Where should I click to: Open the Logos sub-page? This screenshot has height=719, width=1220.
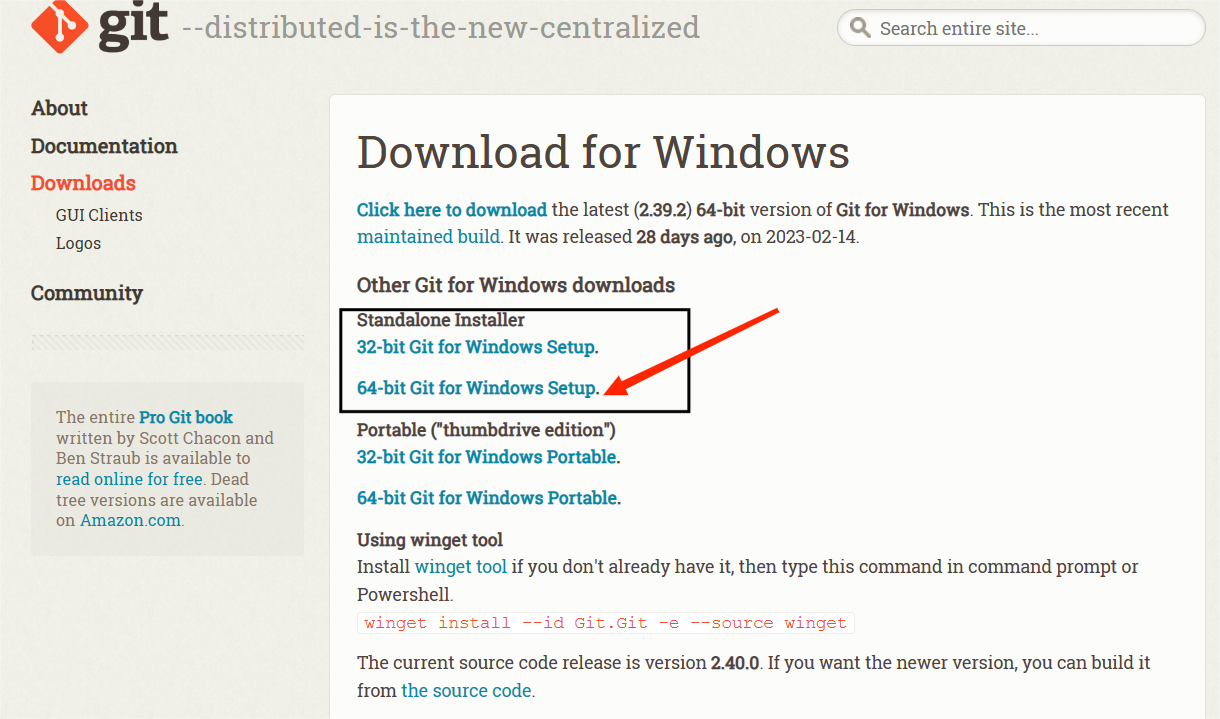(78, 243)
